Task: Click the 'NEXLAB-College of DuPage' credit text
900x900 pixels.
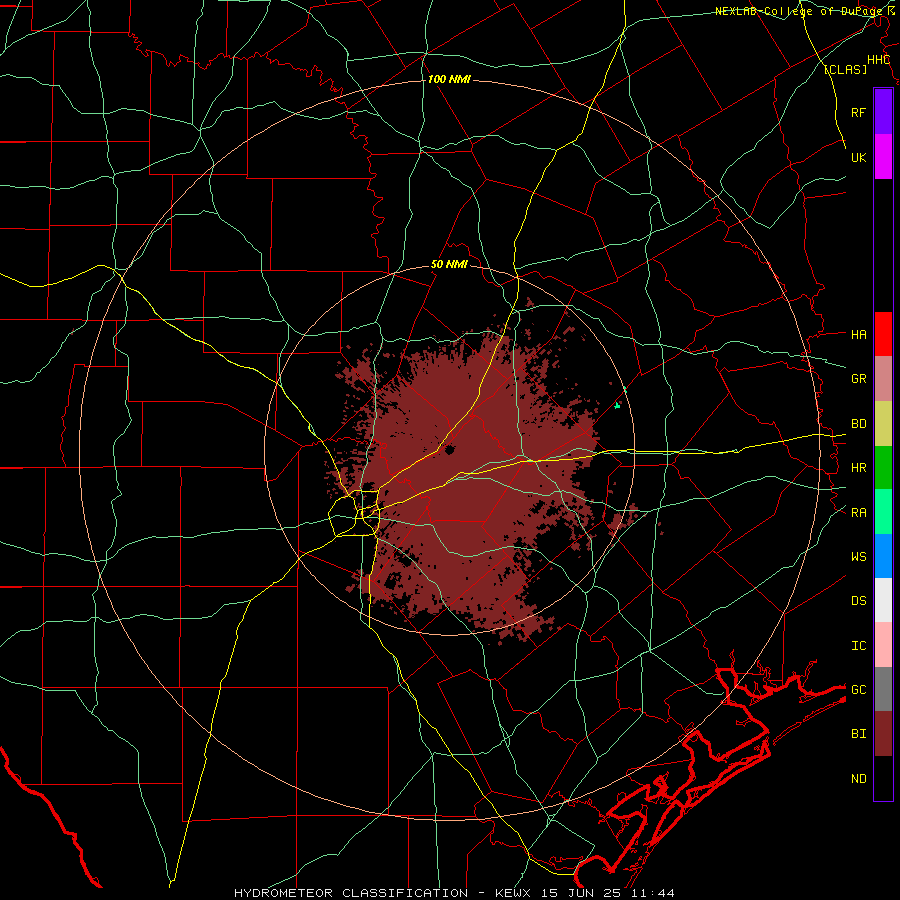Action: 798,11
